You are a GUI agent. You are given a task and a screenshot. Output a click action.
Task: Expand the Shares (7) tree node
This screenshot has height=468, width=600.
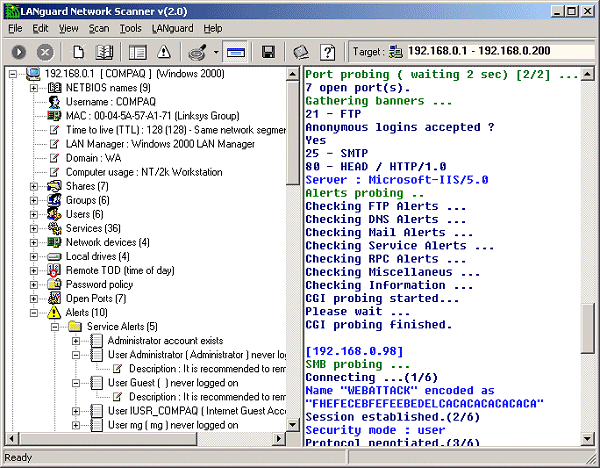[35, 187]
